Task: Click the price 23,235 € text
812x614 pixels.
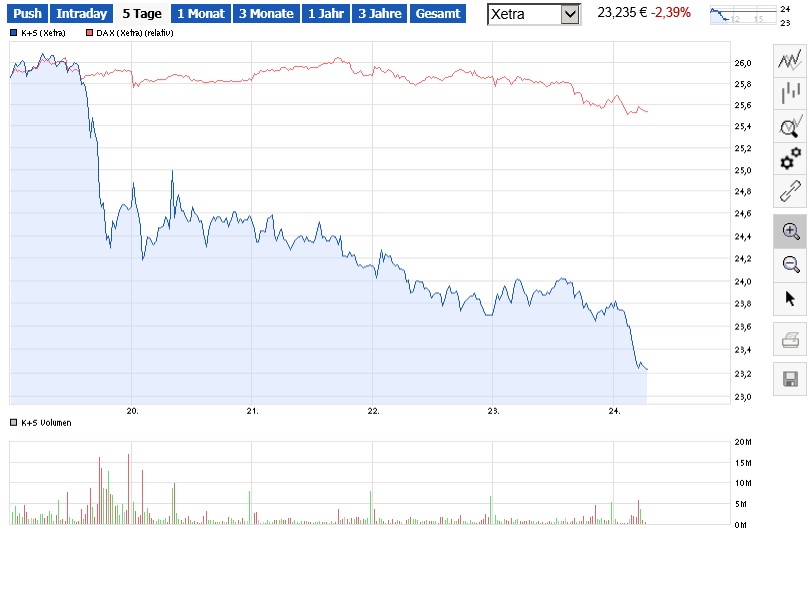Action: (622, 12)
